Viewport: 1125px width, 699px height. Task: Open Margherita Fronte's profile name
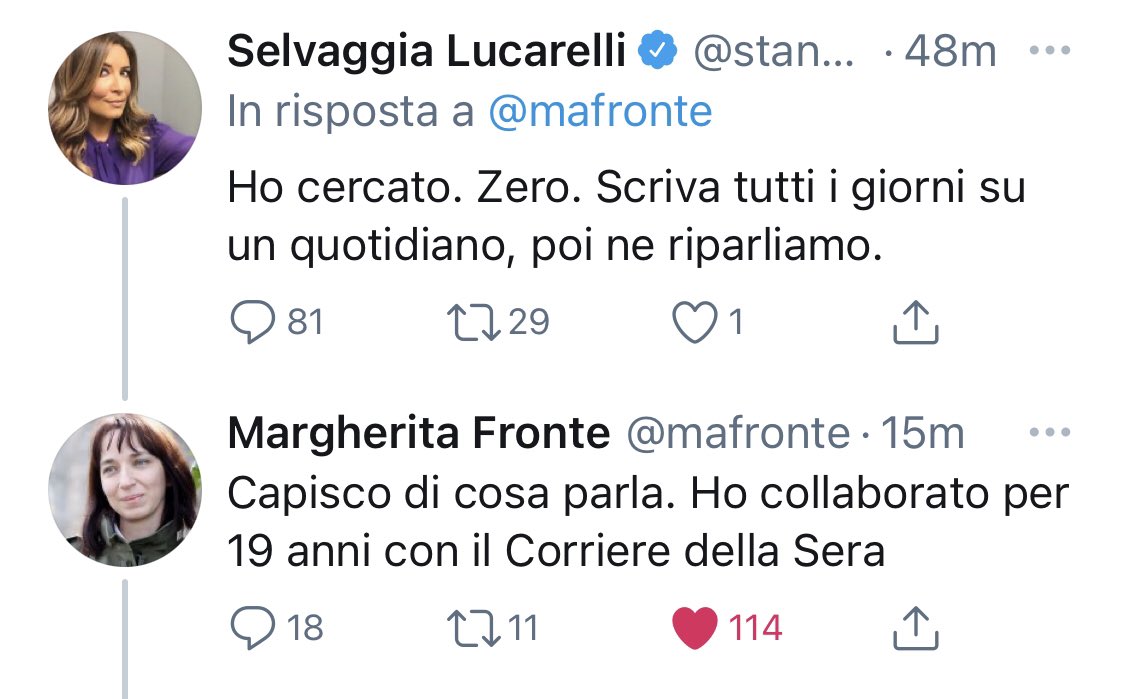pos(418,434)
